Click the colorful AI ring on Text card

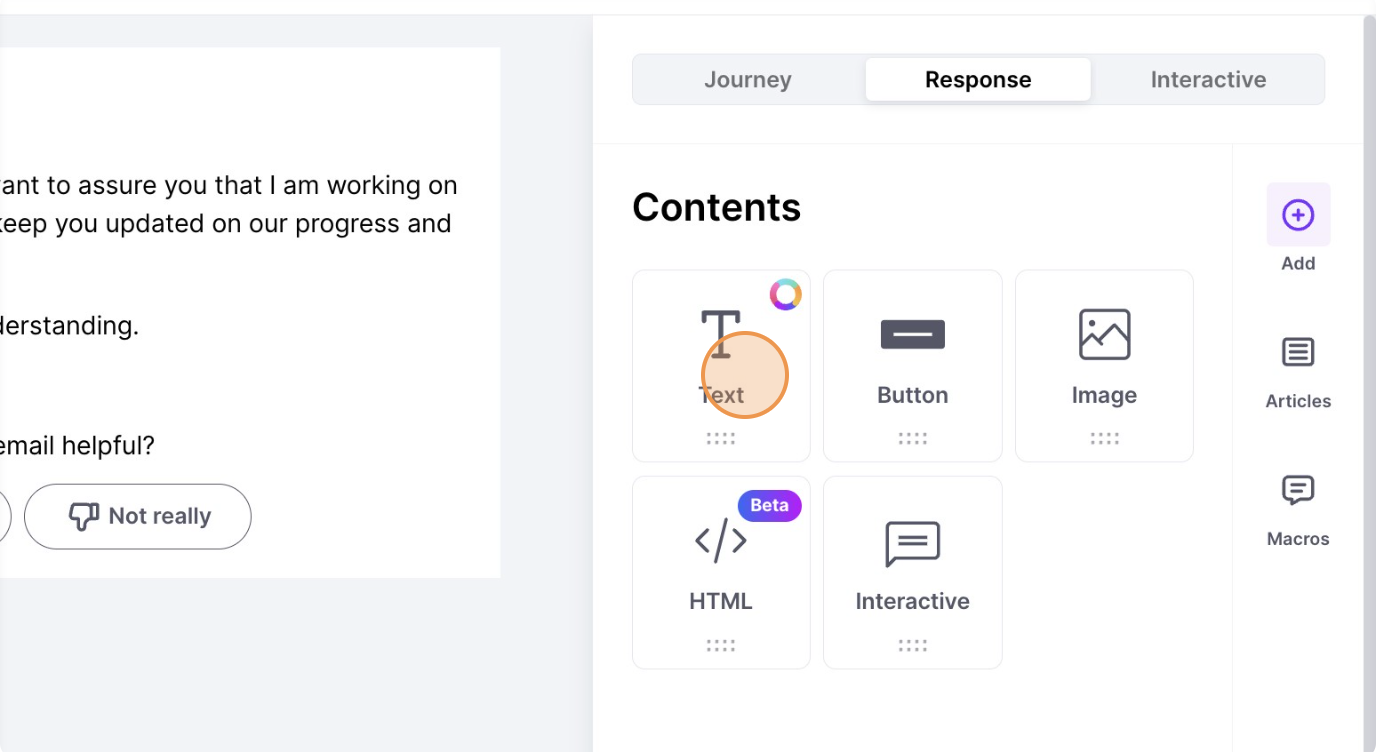coord(785,294)
